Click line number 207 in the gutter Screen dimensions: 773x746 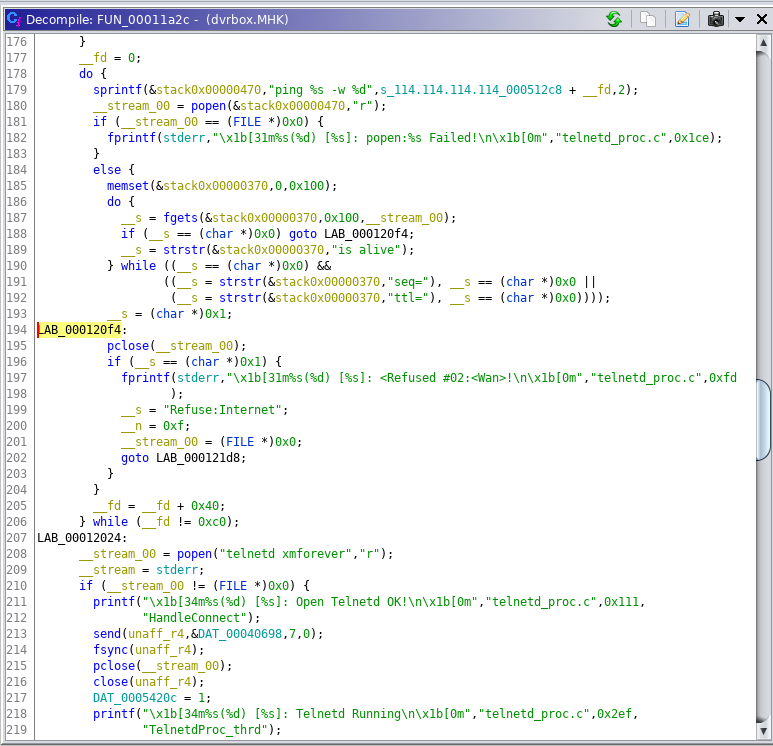point(17,538)
